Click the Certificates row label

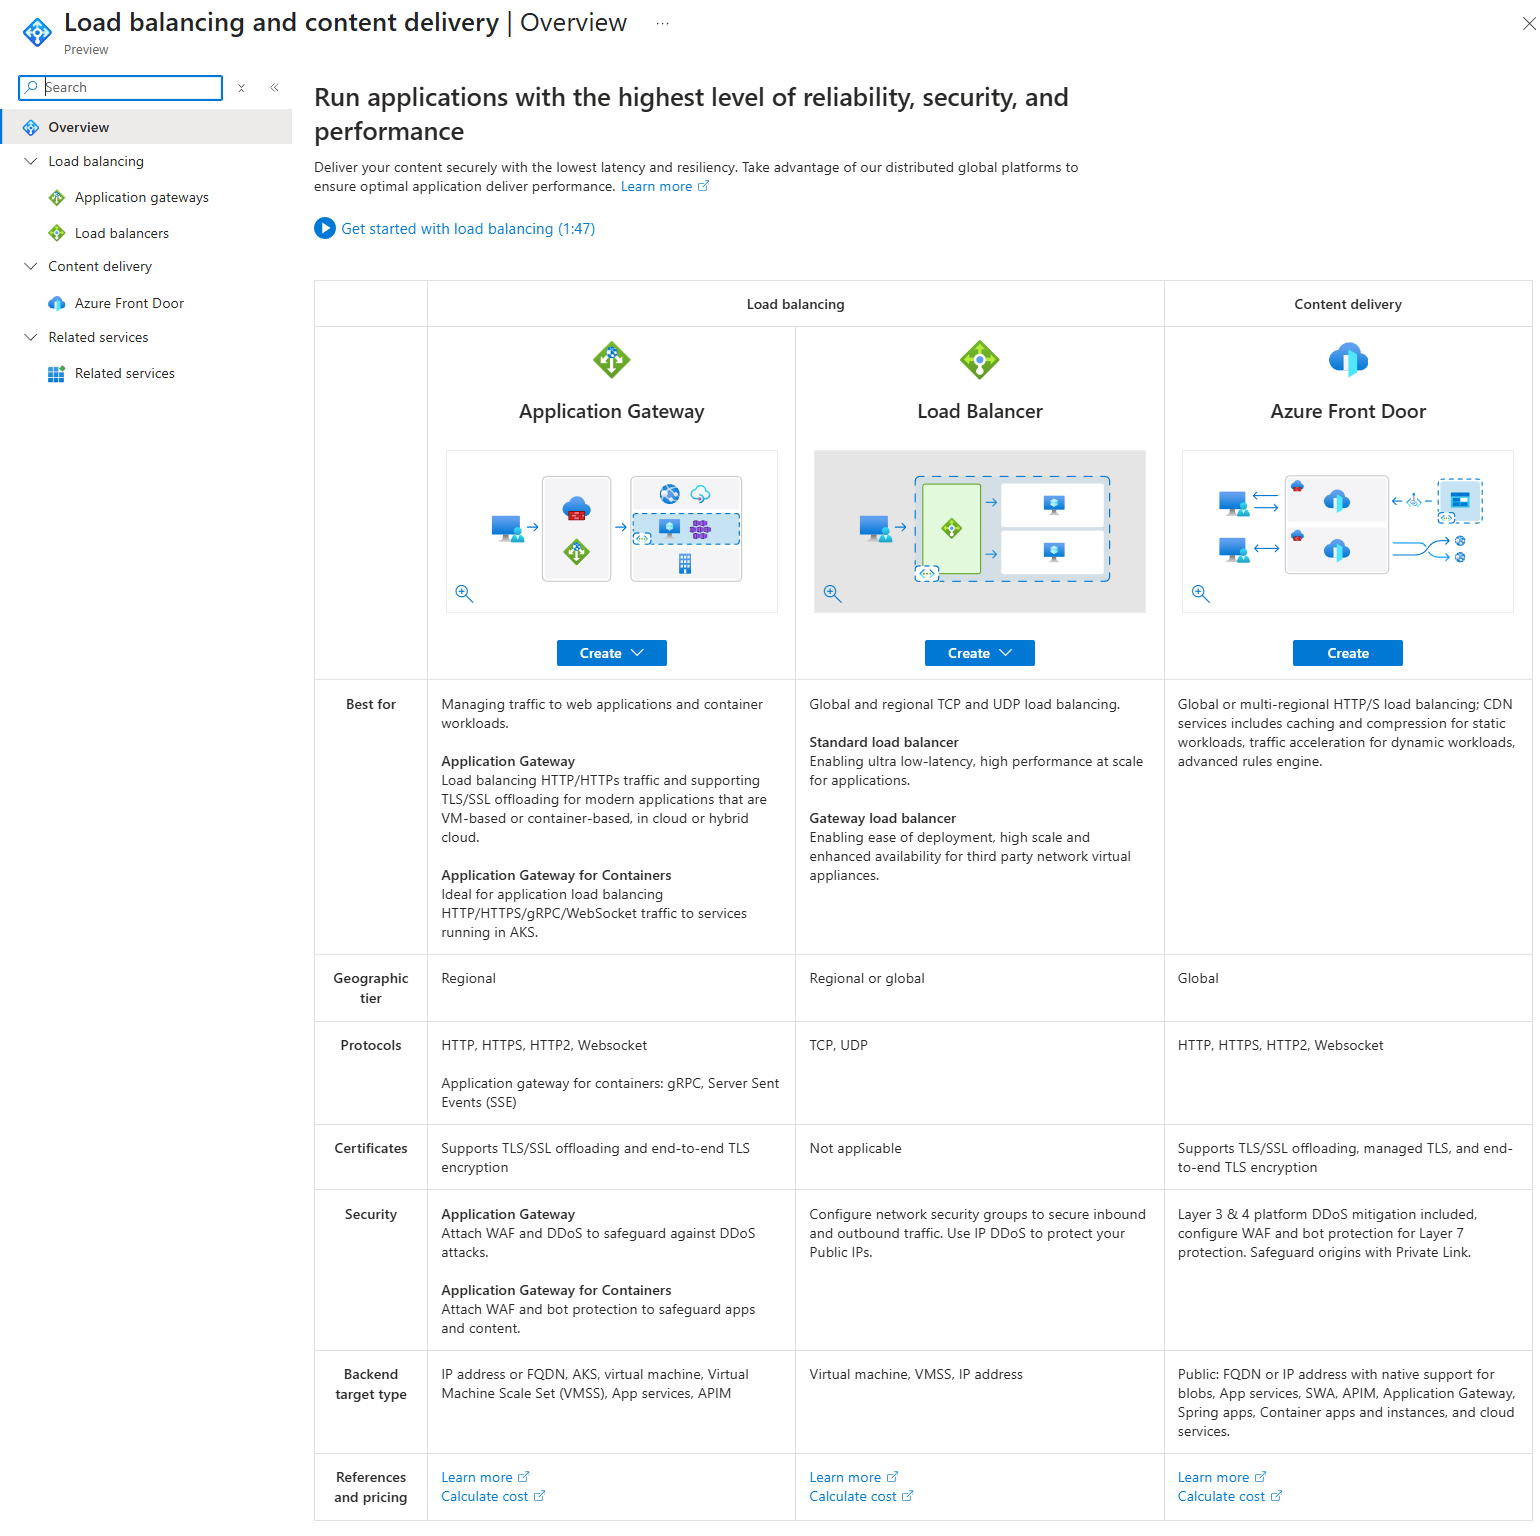pos(371,1148)
